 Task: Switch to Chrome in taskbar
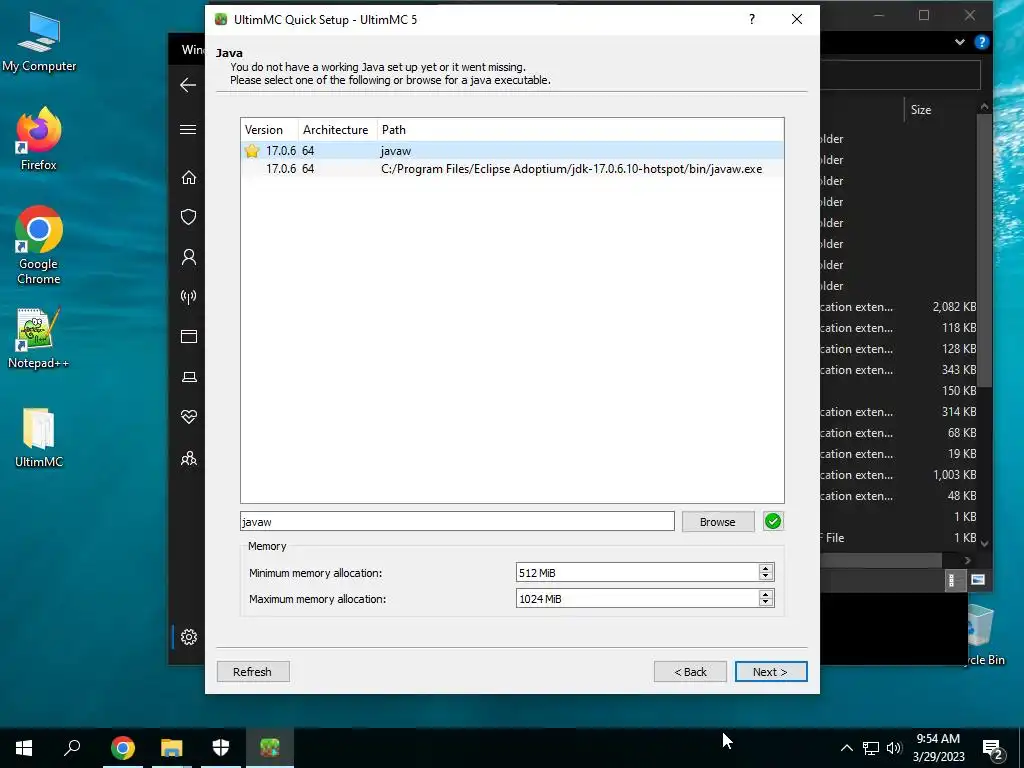(123, 748)
